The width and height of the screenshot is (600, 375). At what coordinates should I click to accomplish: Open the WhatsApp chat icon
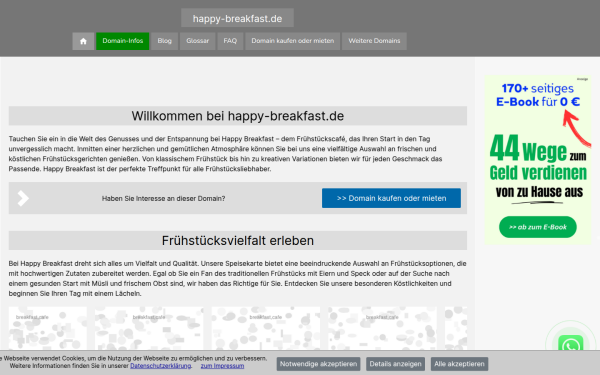pyautogui.click(x=571, y=344)
